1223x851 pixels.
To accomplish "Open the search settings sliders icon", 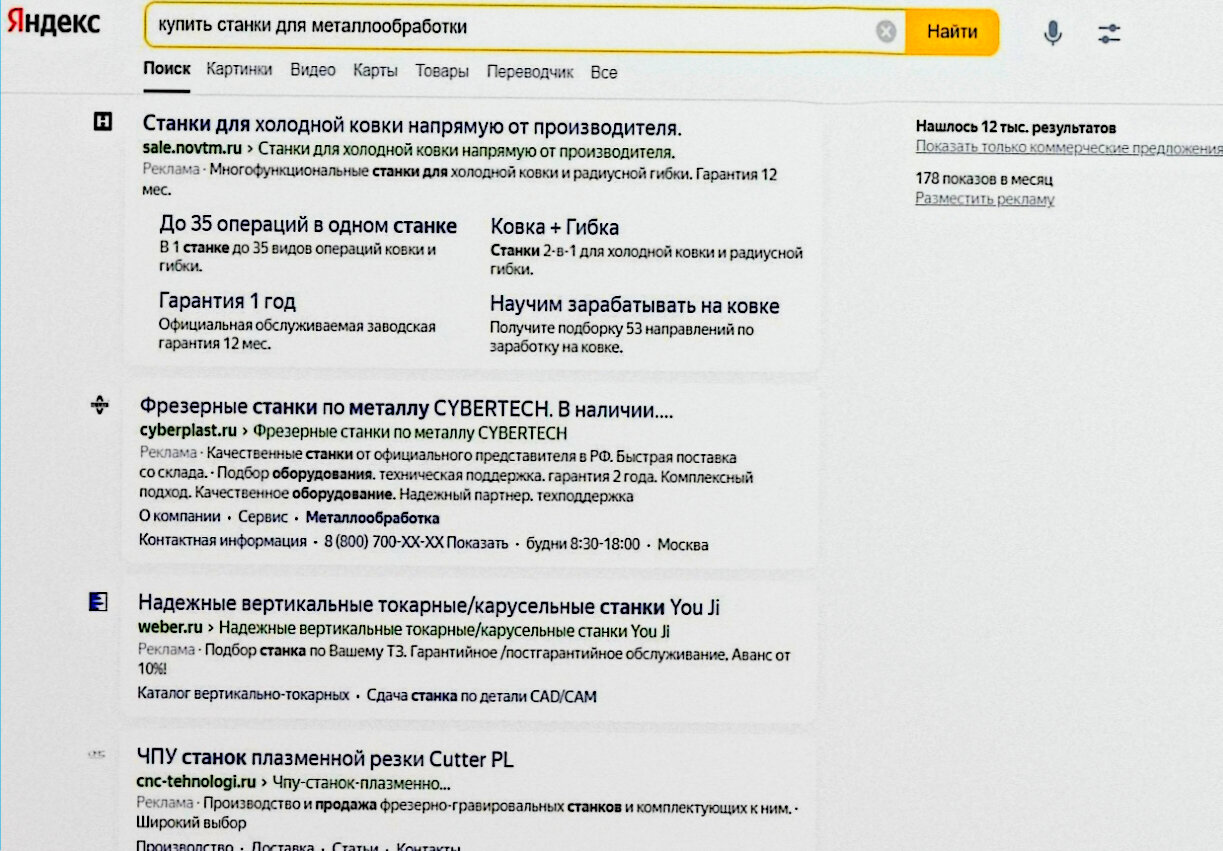I will 1108,31.
